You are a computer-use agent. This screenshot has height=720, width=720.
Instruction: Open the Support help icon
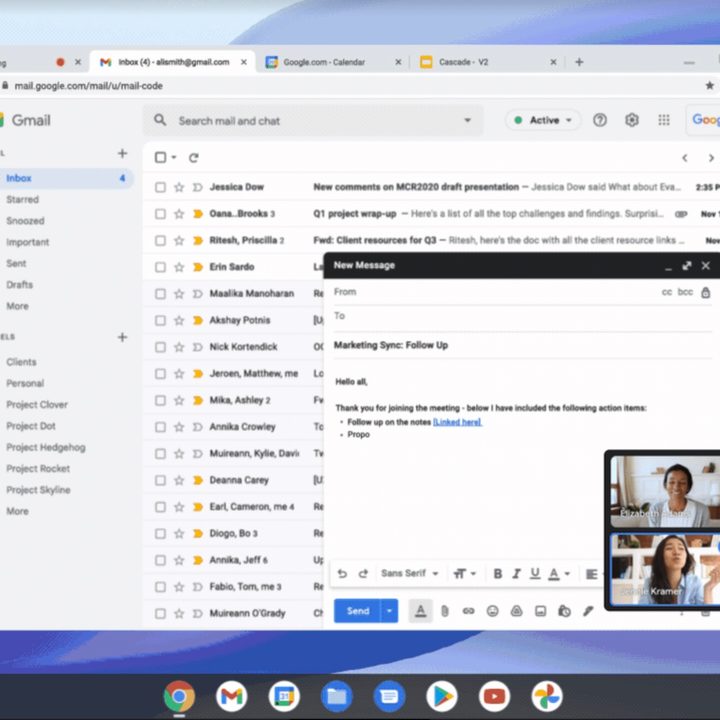(600, 120)
